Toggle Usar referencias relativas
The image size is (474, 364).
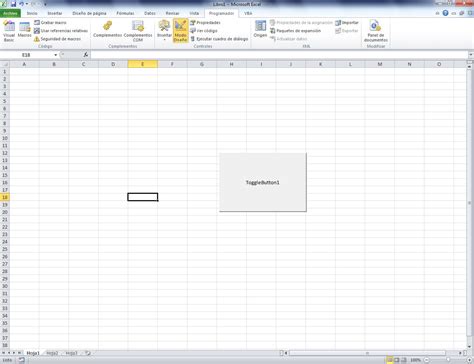pyautogui.click(x=61, y=31)
